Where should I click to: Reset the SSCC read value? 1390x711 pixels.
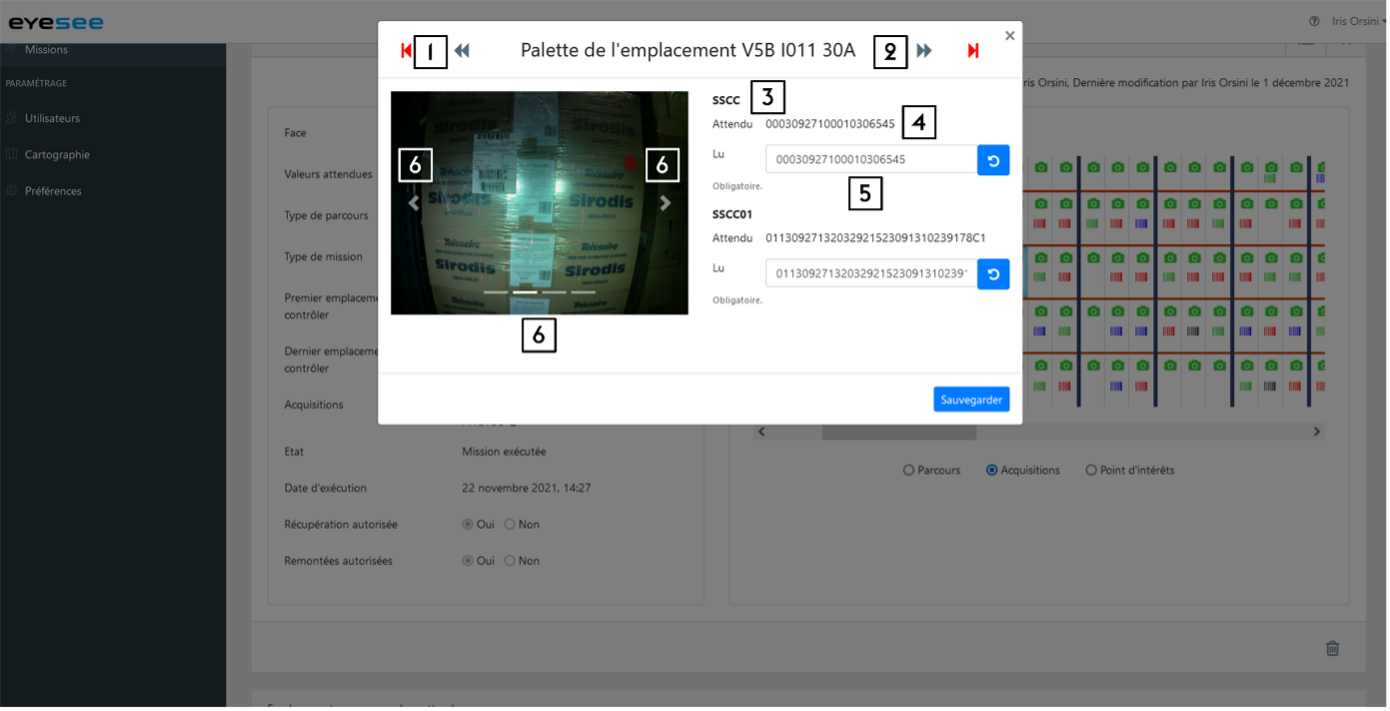(993, 160)
